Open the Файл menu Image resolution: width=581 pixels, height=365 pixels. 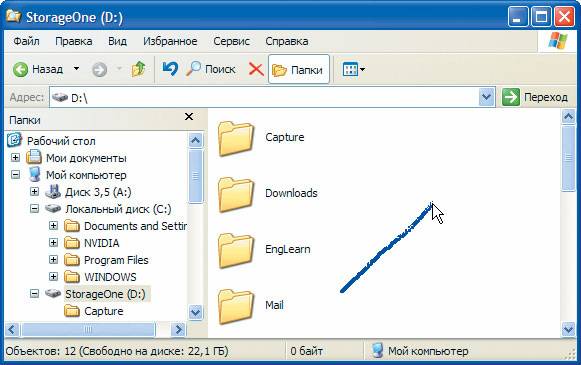click(26, 41)
